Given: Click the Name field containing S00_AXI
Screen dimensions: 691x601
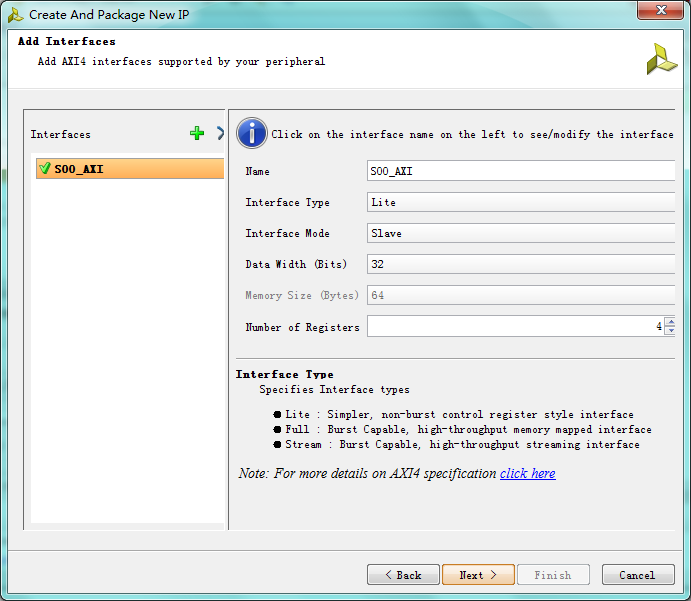Looking at the screenshot, I should tap(521, 171).
